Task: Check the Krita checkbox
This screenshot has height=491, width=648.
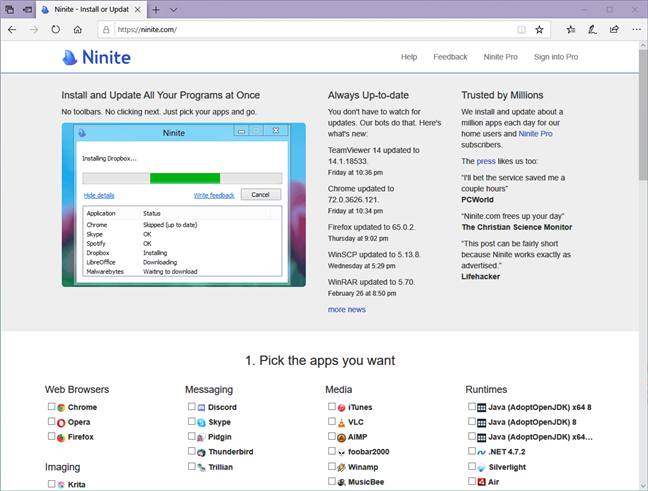Action: (x=51, y=484)
